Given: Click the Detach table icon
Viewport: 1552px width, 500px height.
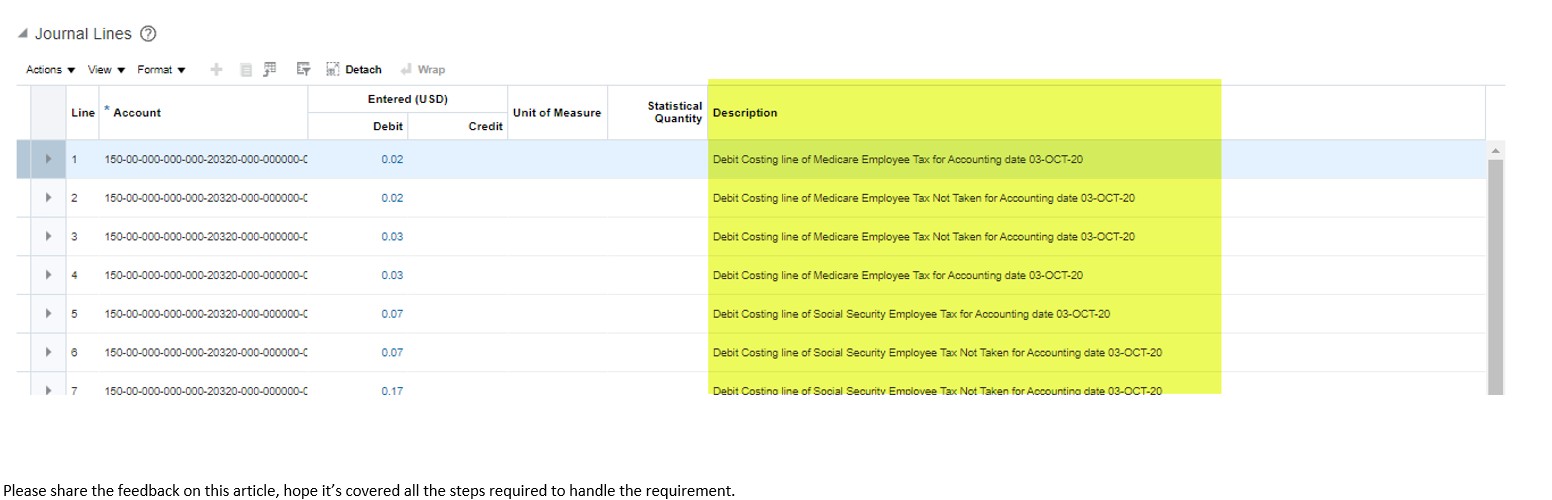Looking at the screenshot, I should tap(354, 69).
